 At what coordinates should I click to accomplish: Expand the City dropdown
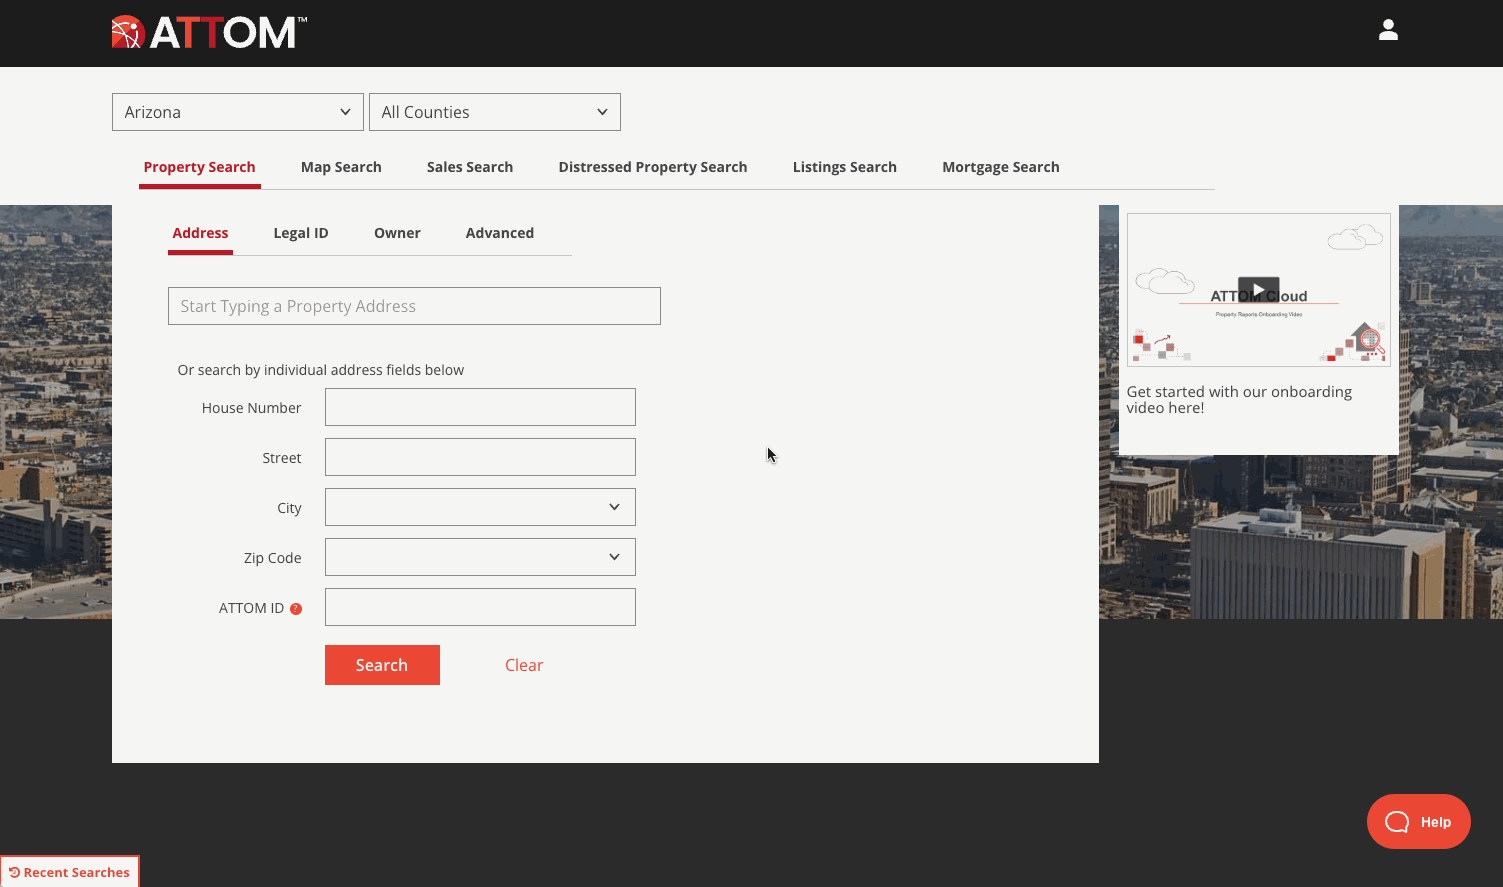pos(480,507)
